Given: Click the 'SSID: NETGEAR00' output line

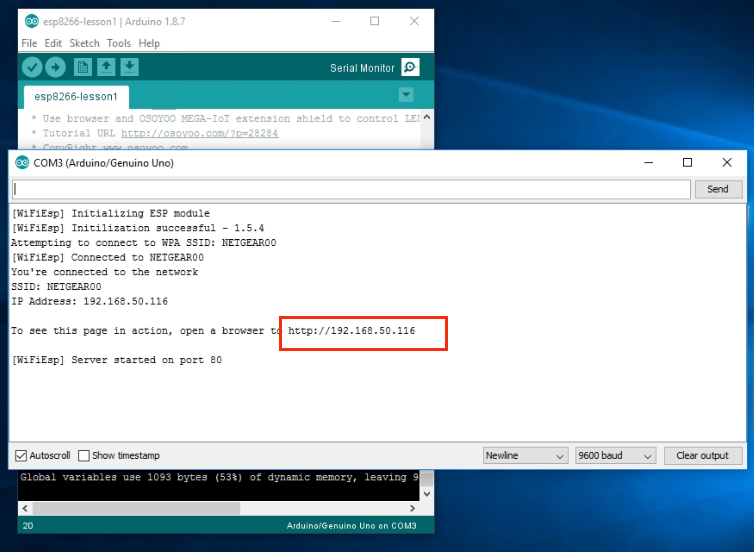Looking at the screenshot, I should (x=56, y=287).
